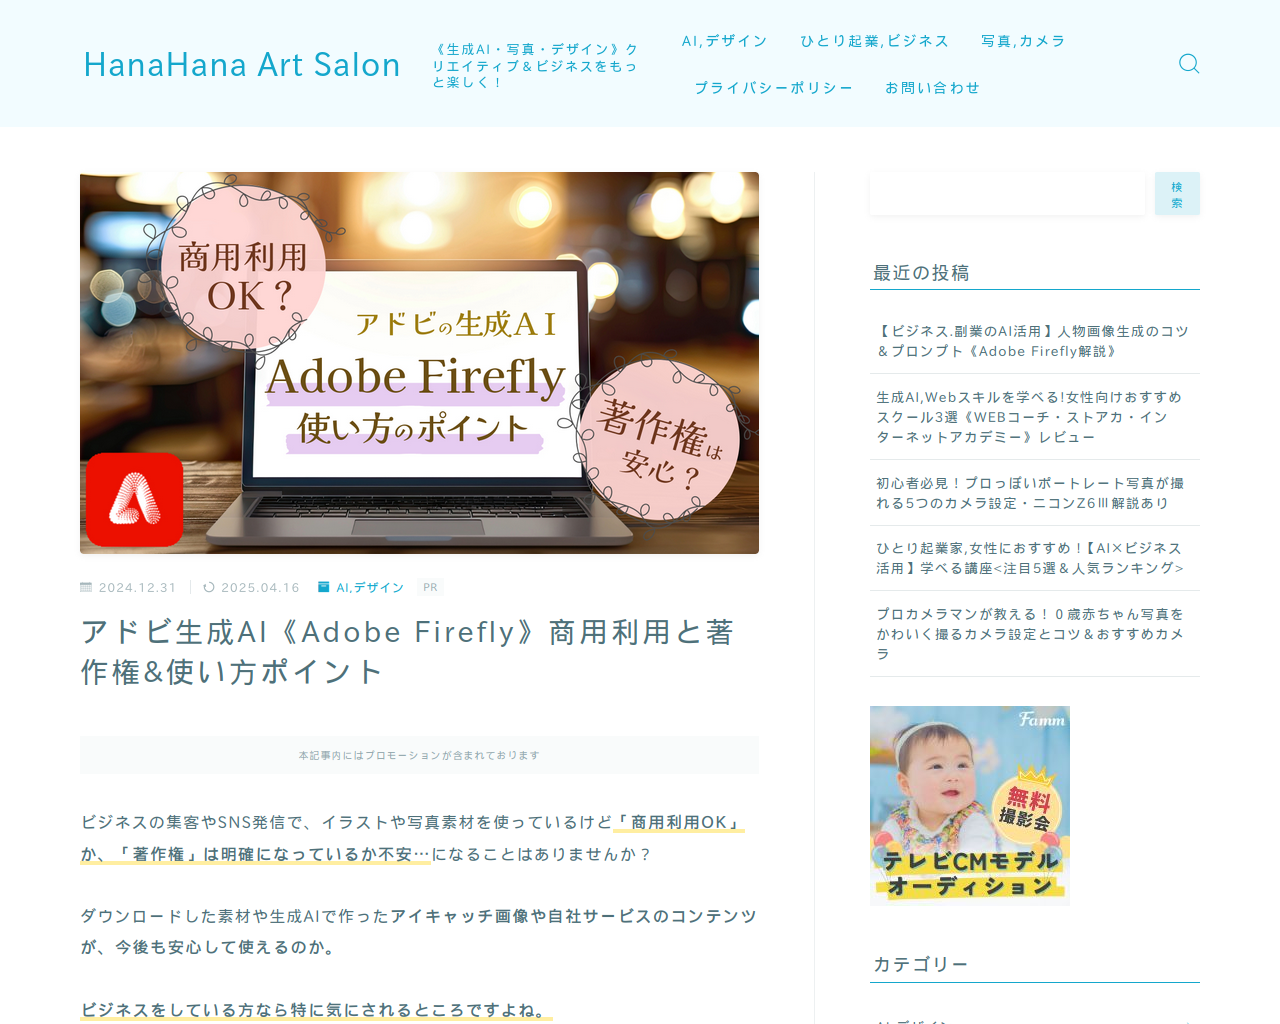Click the red Adobe Firefly logo icon
The image size is (1280, 1024).
tap(134, 499)
